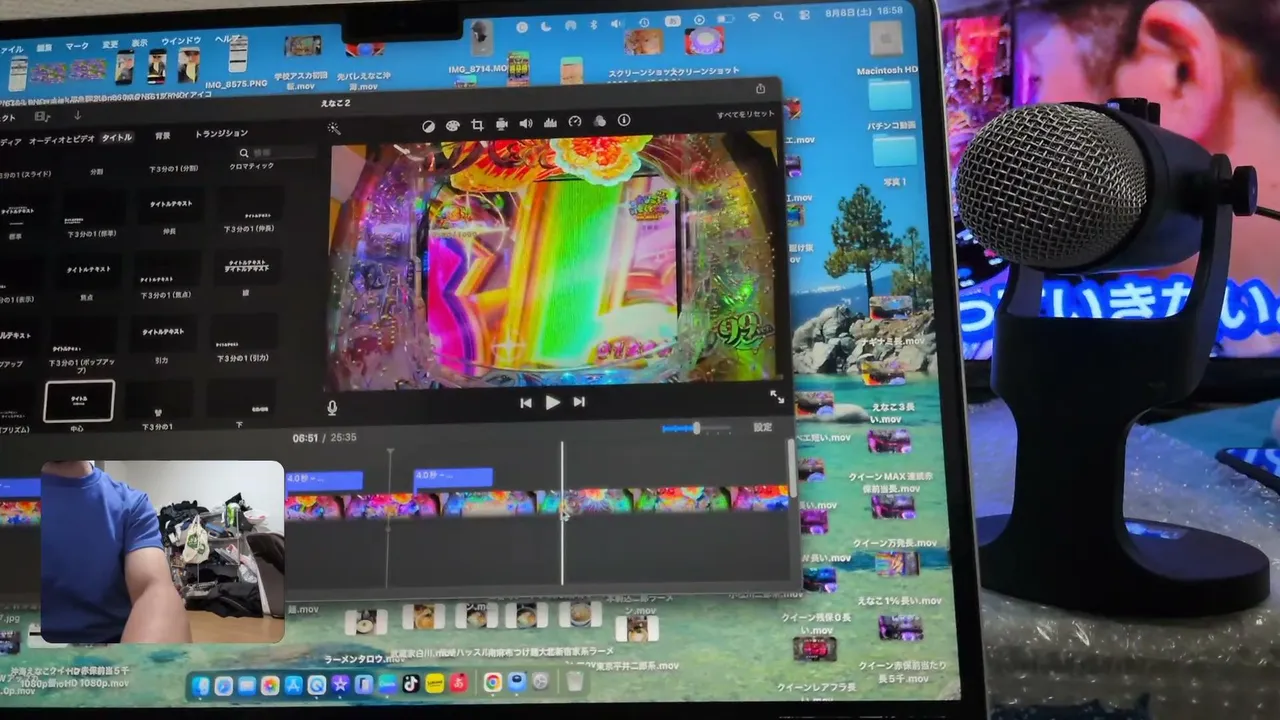Select the タイトル tab
Image resolution: width=1280 pixels, height=720 pixels.
click(x=116, y=137)
